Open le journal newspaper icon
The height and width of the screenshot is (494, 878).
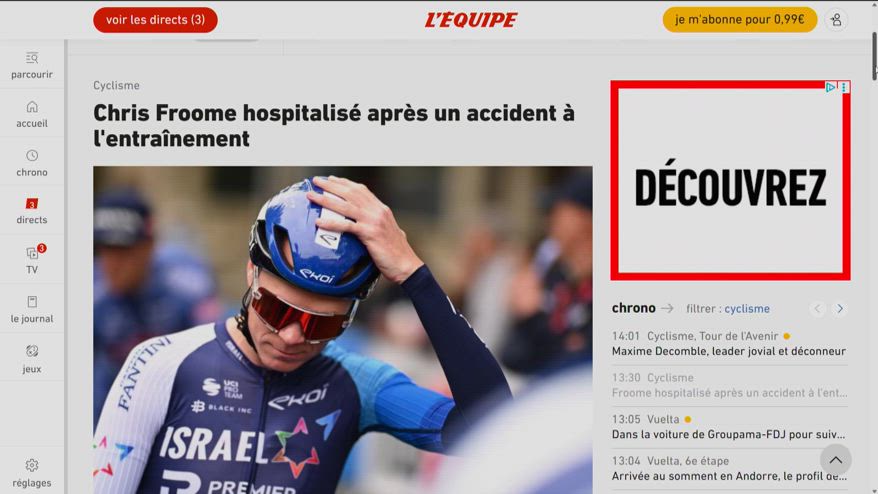(32, 302)
